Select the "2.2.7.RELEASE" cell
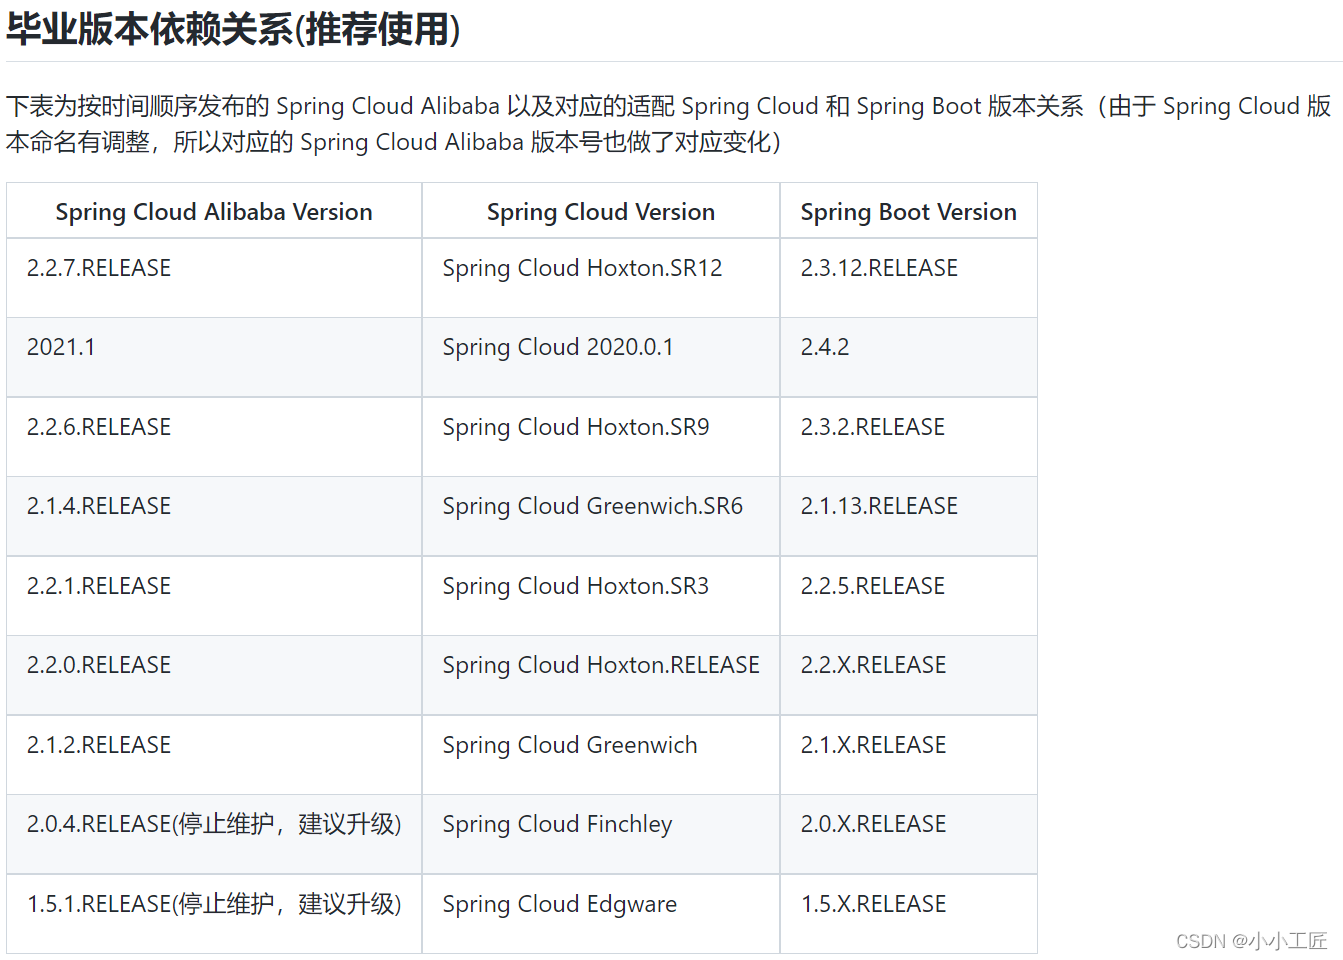Image resolution: width=1343 pixels, height=960 pixels. (214, 278)
